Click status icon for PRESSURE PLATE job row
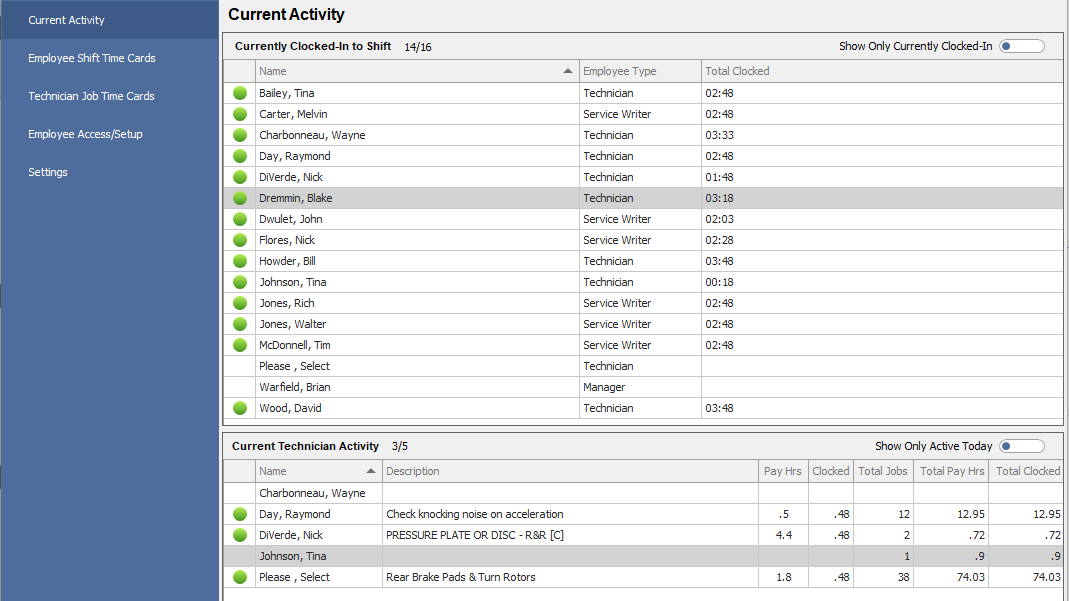The image size is (1069, 601). 240,535
